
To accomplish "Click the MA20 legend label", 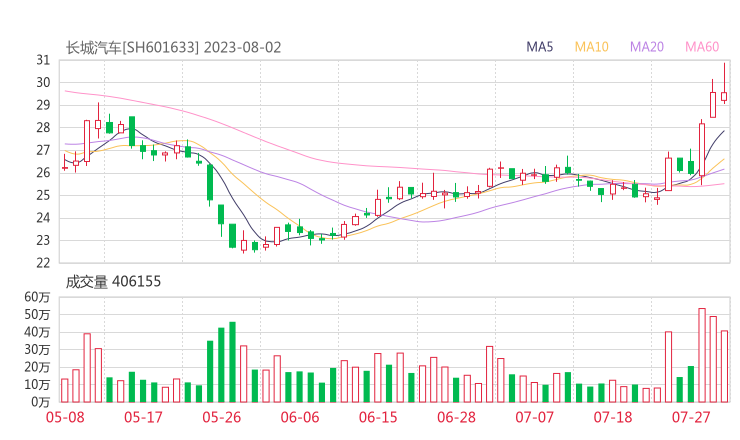I will [647, 47].
